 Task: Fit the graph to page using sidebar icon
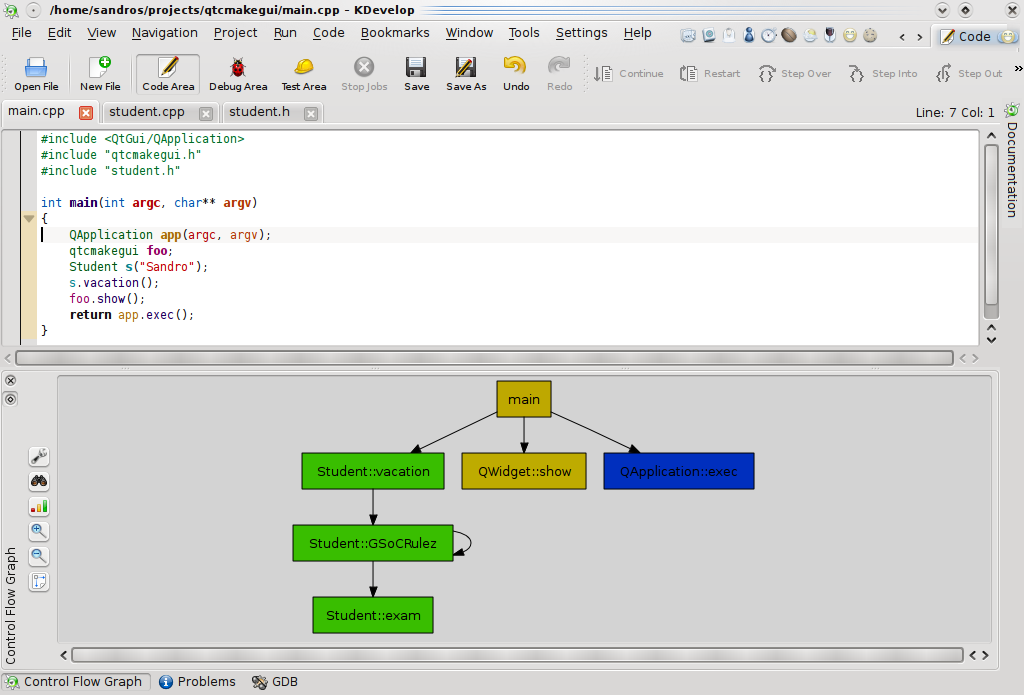tap(38, 581)
